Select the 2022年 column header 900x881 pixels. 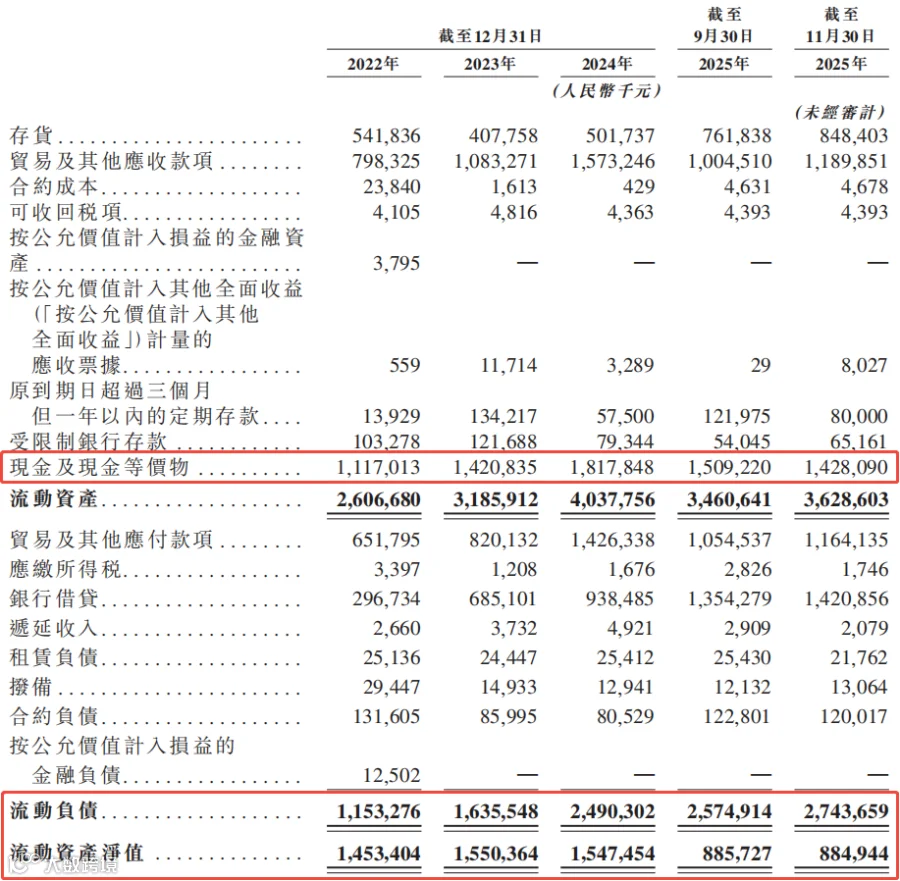373,64
